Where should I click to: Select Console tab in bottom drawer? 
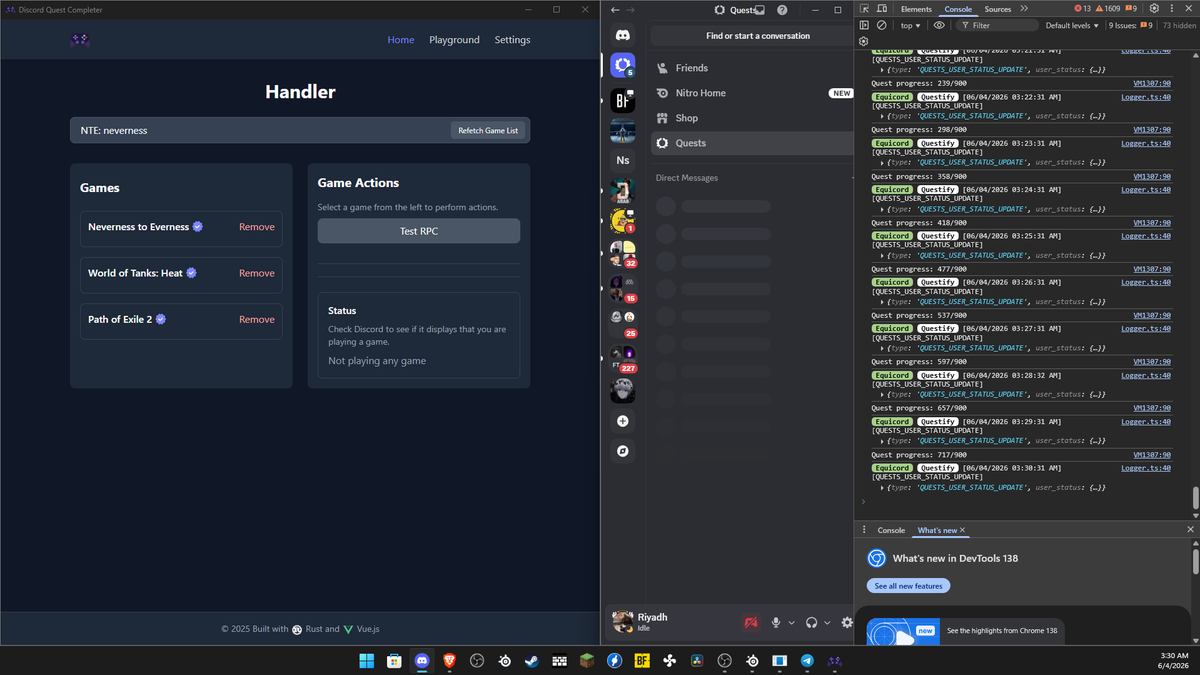(891, 530)
